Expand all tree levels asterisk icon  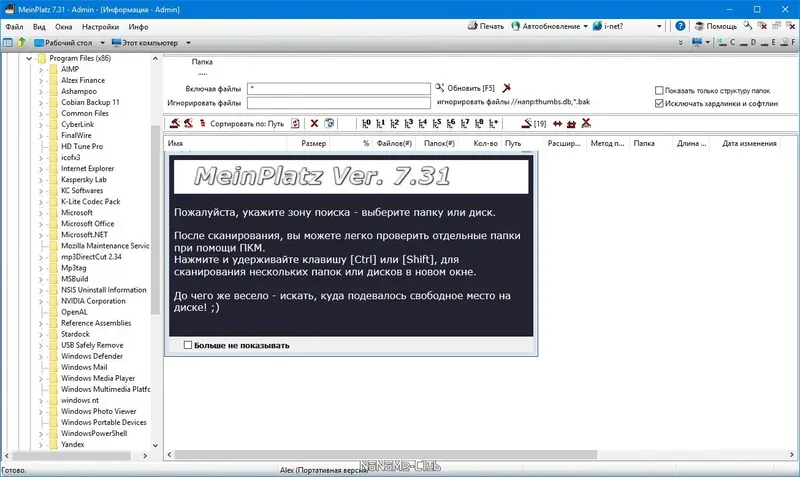tap(493, 123)
